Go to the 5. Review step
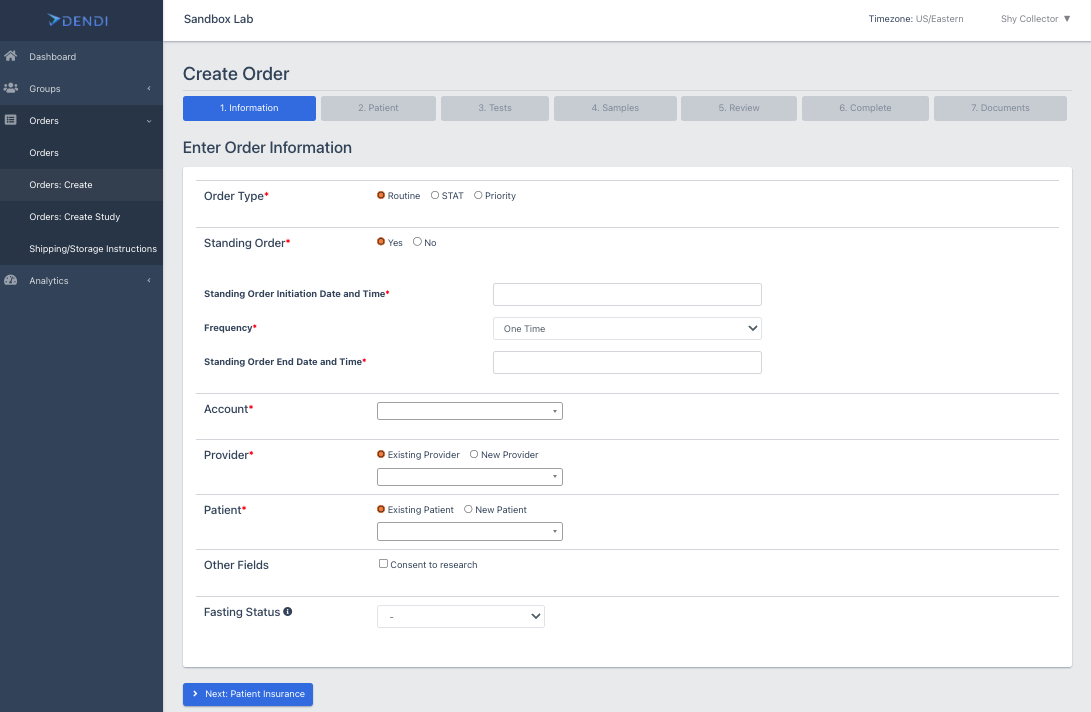This screenshot has height=712, width=1091. pyautogui.click(x=739, y=108)
